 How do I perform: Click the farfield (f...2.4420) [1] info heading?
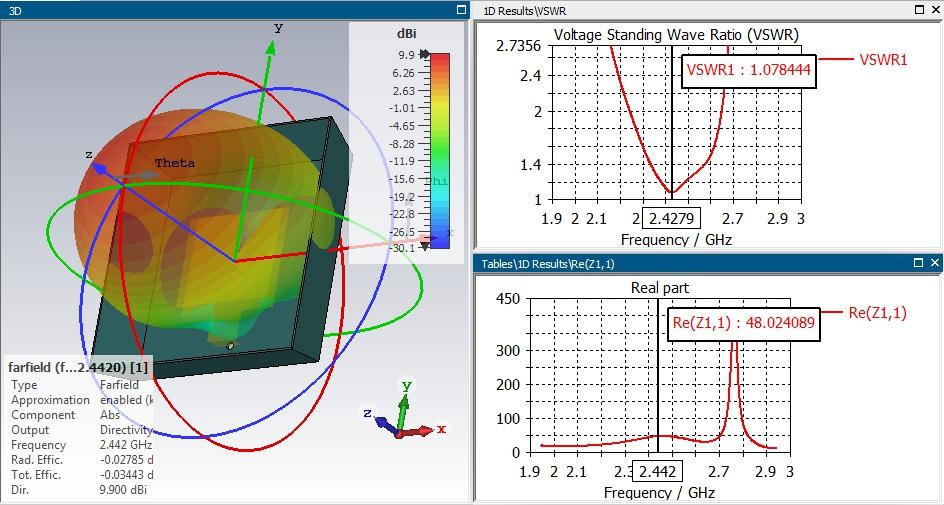(x=78, y=367)
